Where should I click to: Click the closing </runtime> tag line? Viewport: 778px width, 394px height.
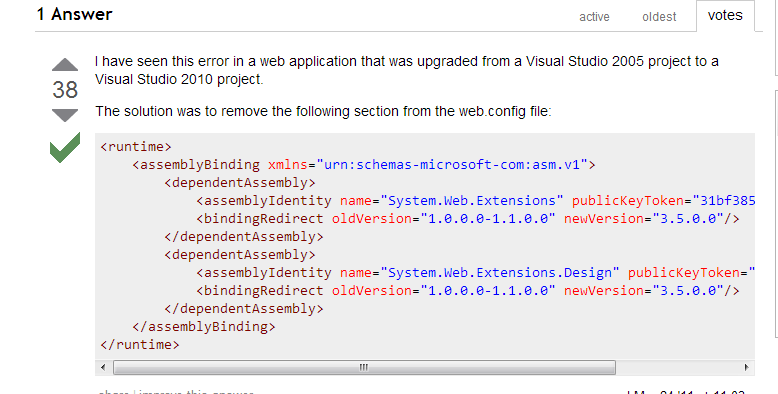140,344
